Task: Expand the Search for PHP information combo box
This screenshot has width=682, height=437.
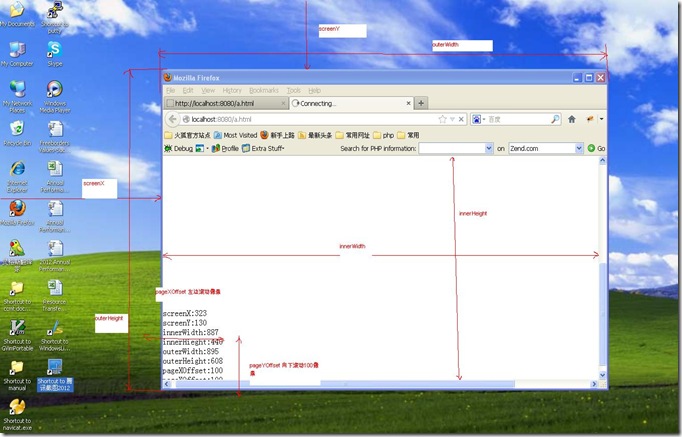Action: click(488, 148)
